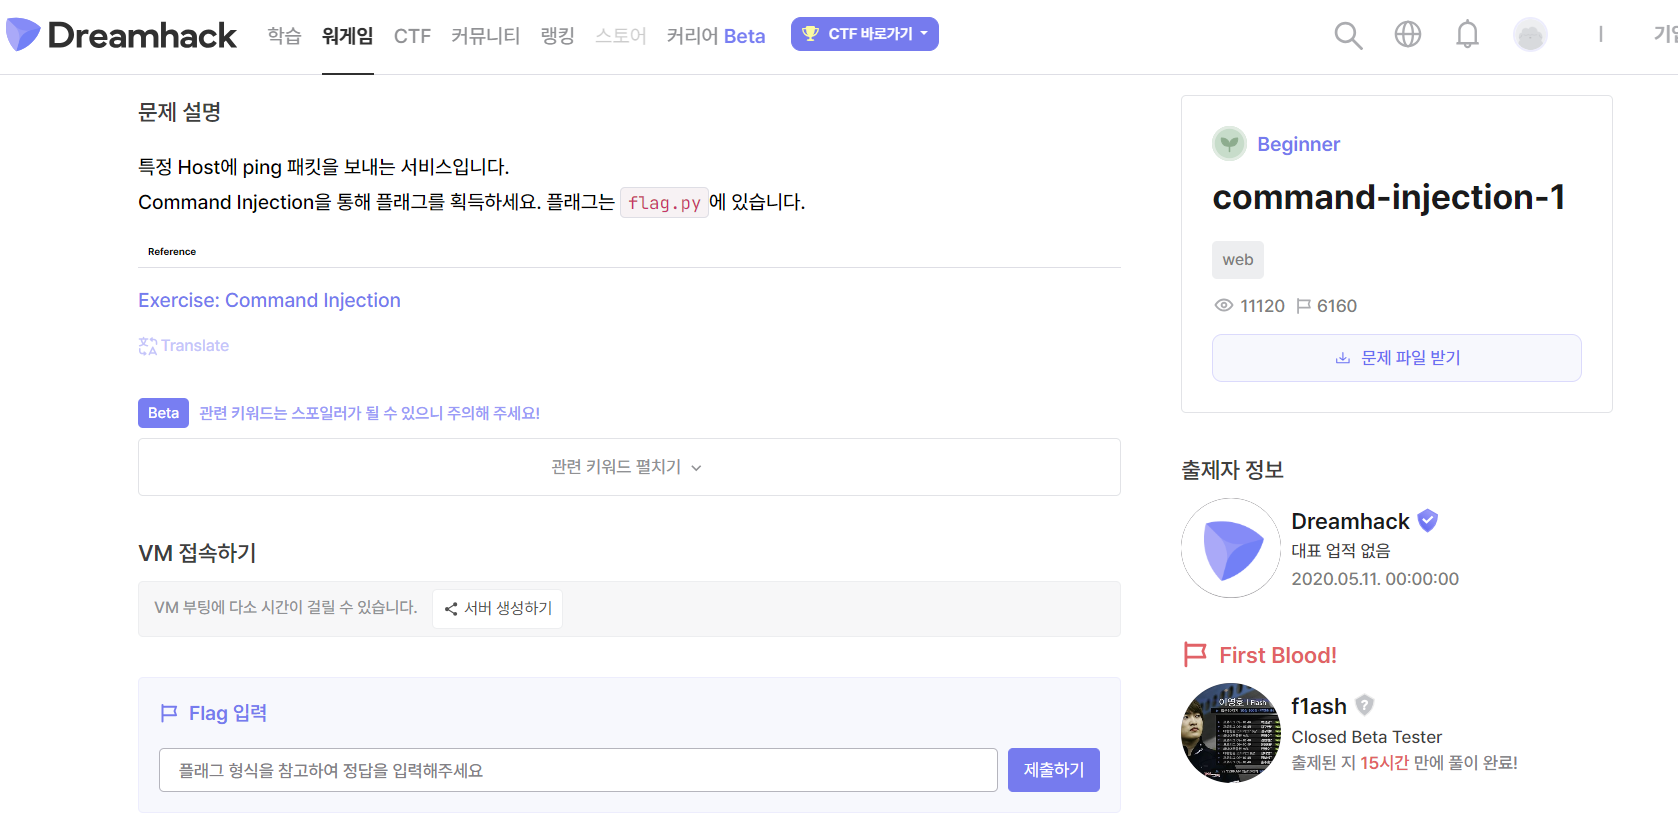Image resolution: width=1678 pixels, height=835 pixels.
Task: Click the flag answer input field
Action: 577,769
